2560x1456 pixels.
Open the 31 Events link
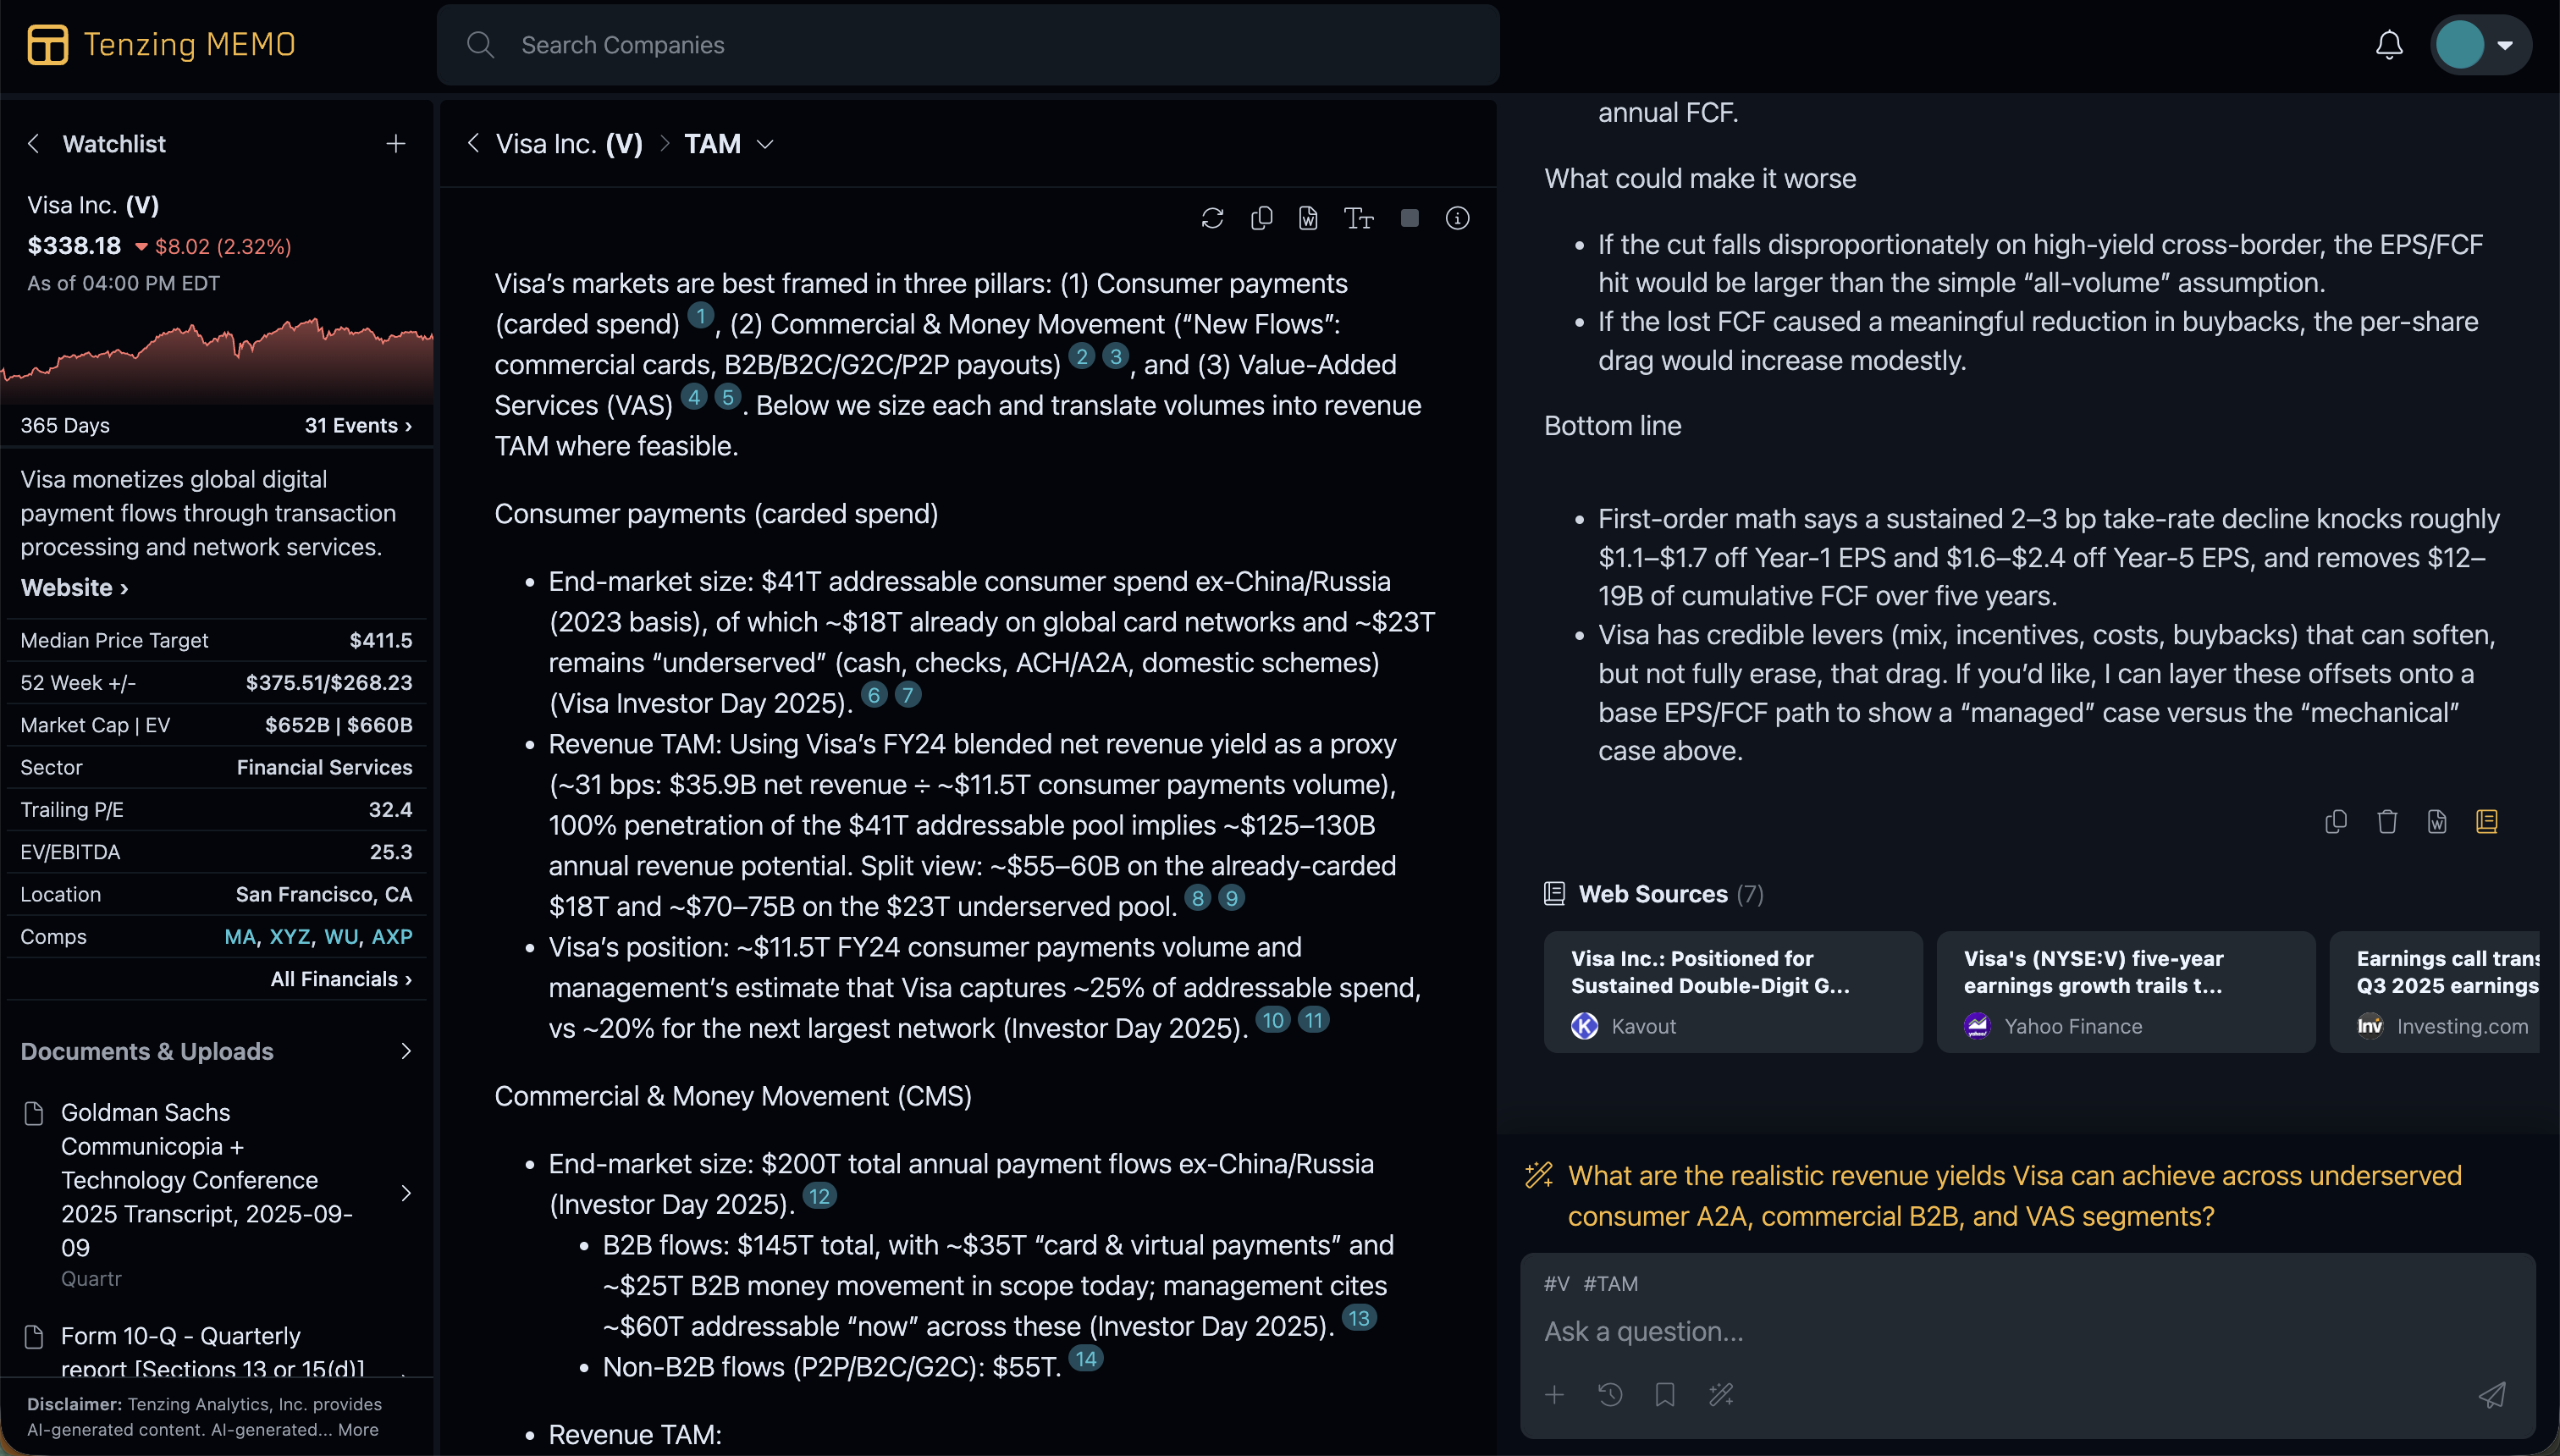point(358,425)
